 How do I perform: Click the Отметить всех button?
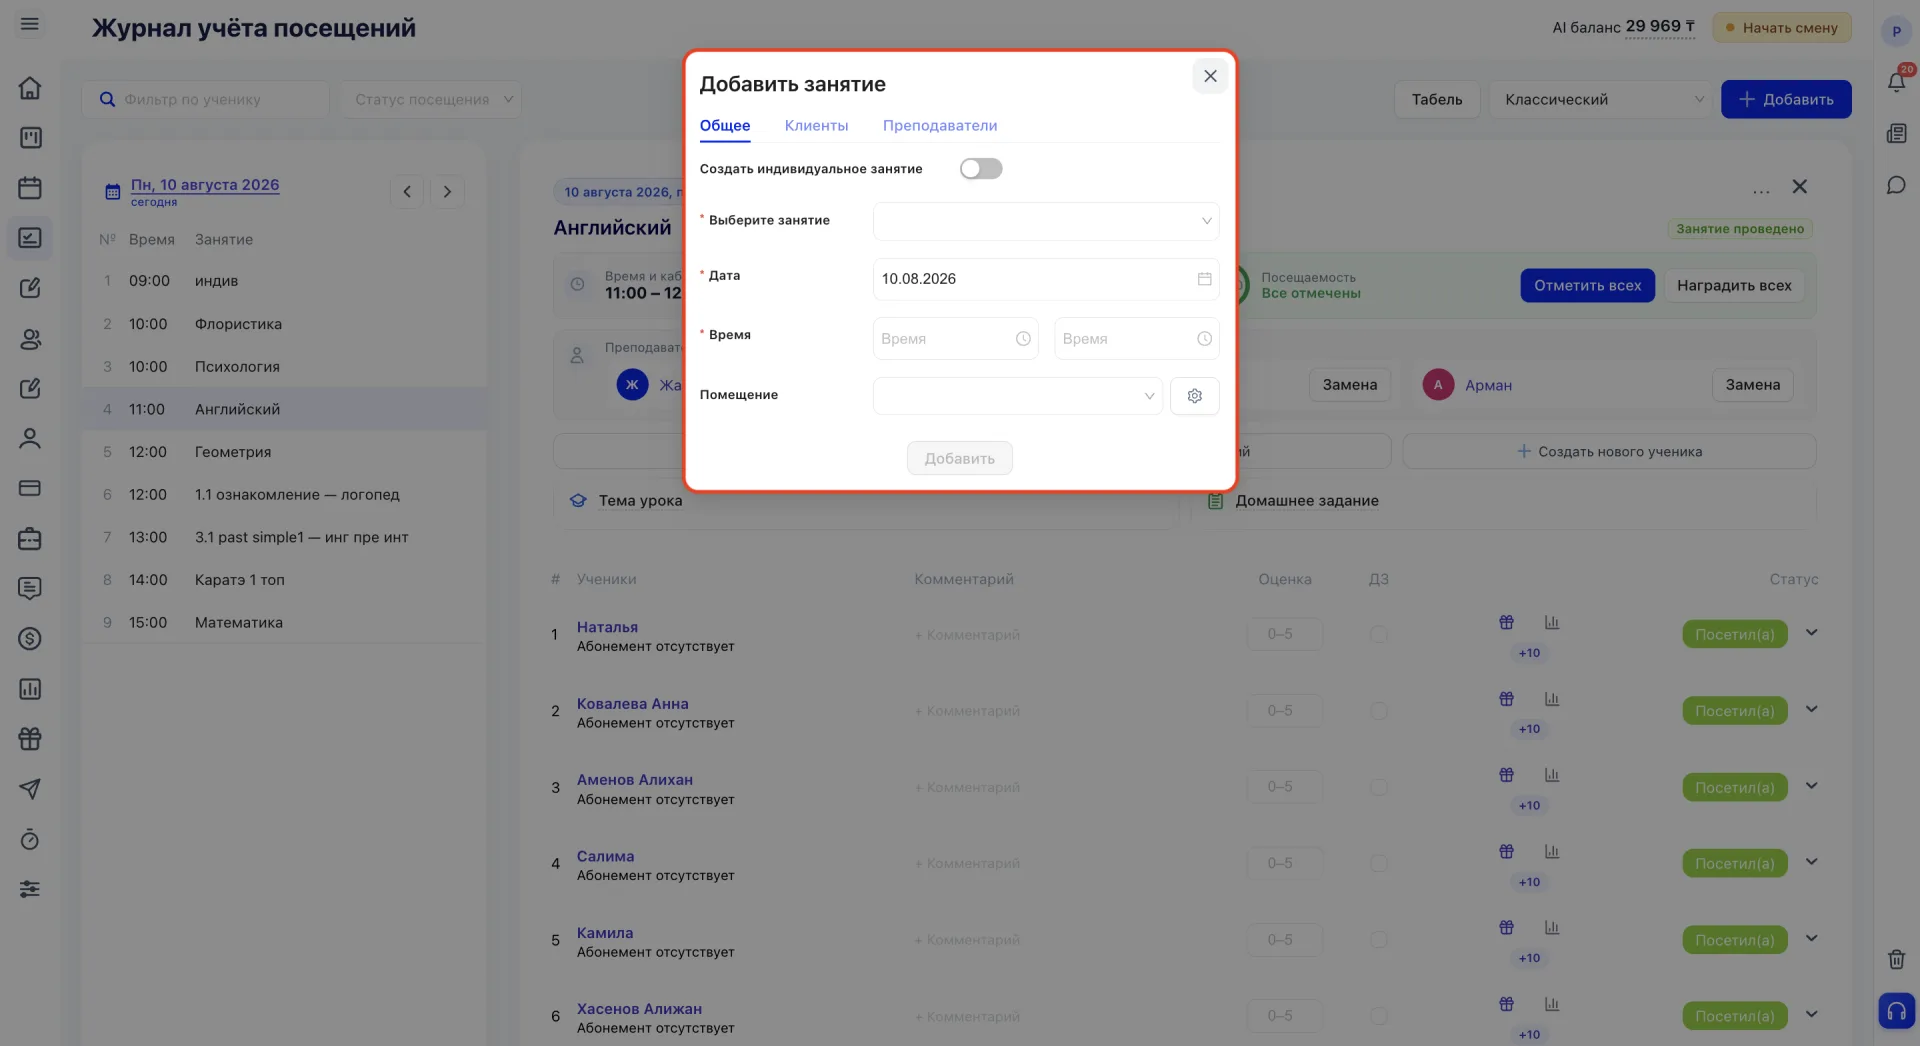point(1587,286)
